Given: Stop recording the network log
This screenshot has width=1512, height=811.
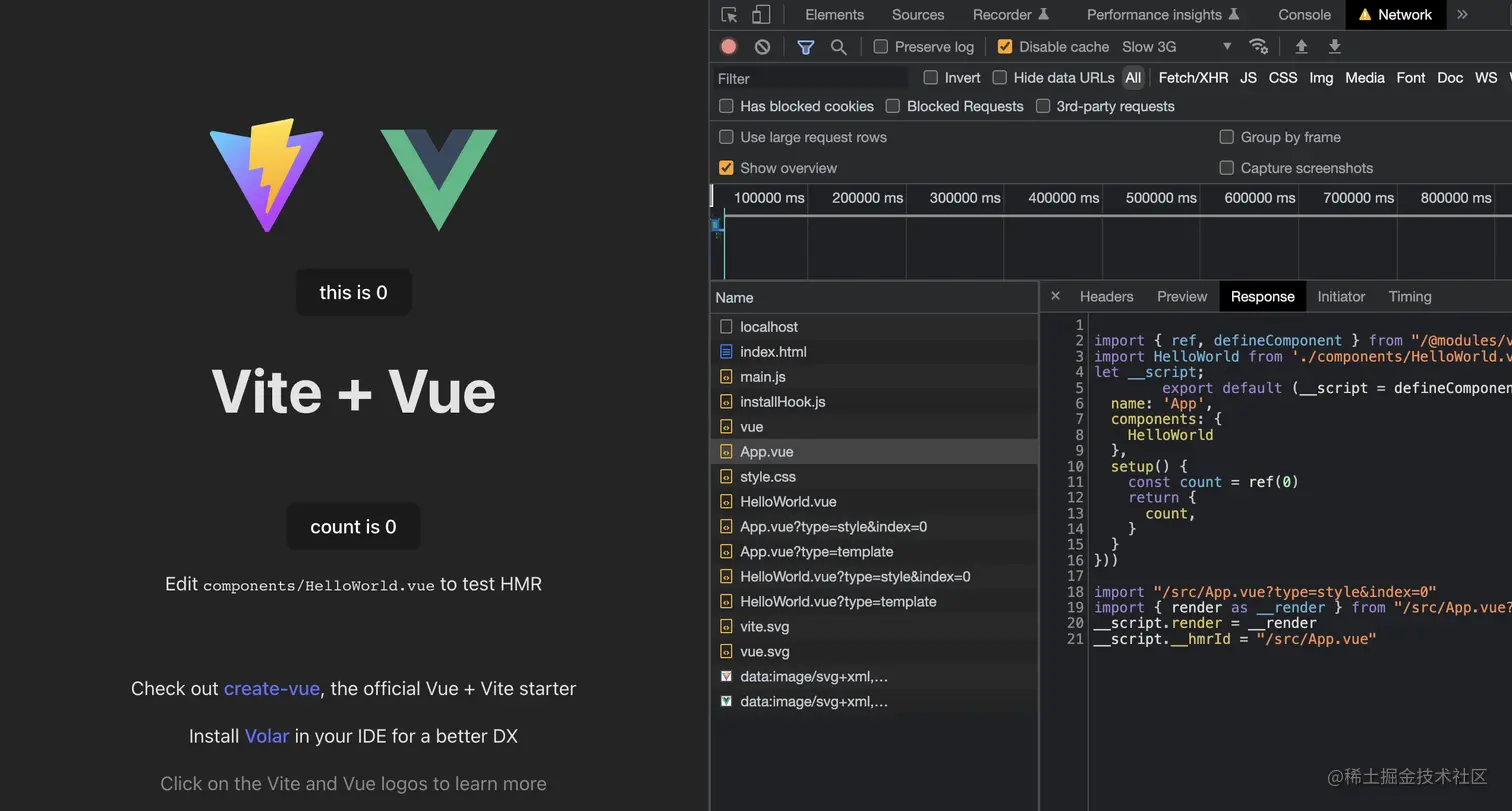Looking at the screenshot, I should tap(729, 47).
